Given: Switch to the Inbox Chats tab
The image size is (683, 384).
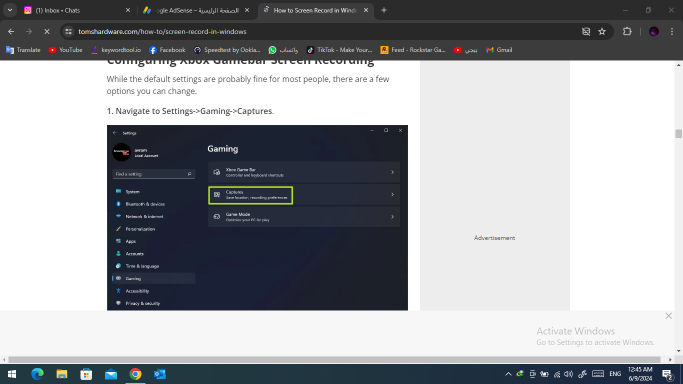Looking at the screenshot, I should pos(77,10).
